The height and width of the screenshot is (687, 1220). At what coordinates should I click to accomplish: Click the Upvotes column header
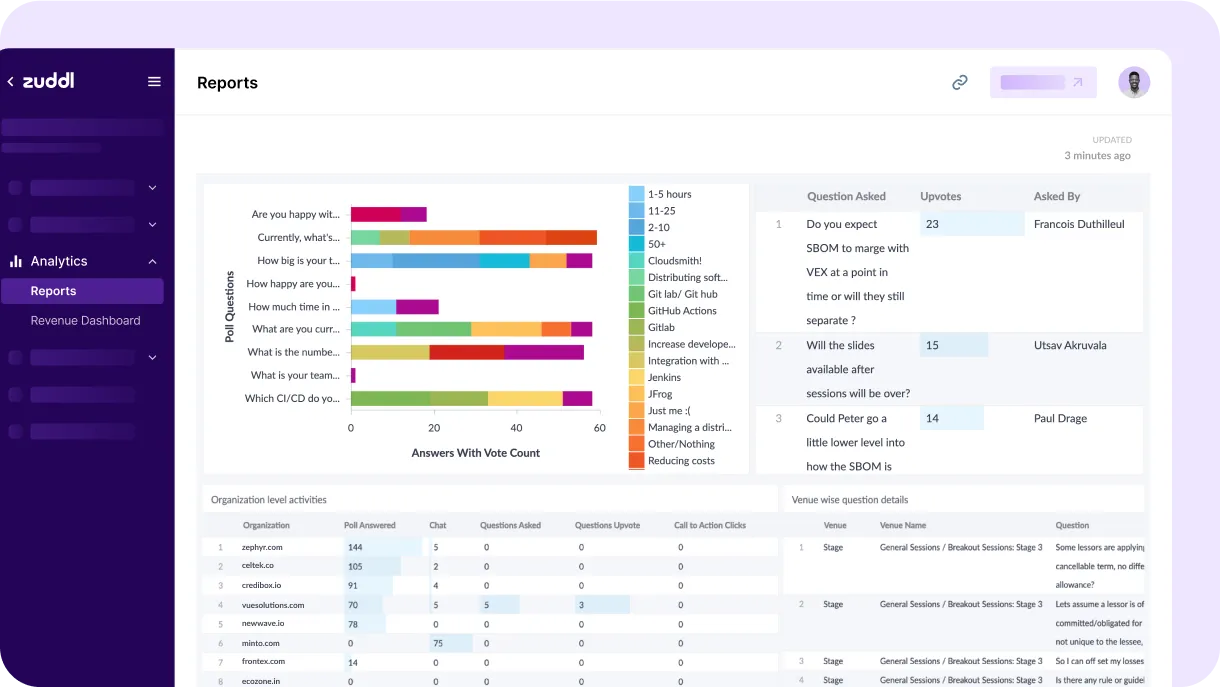coord(941,197)
